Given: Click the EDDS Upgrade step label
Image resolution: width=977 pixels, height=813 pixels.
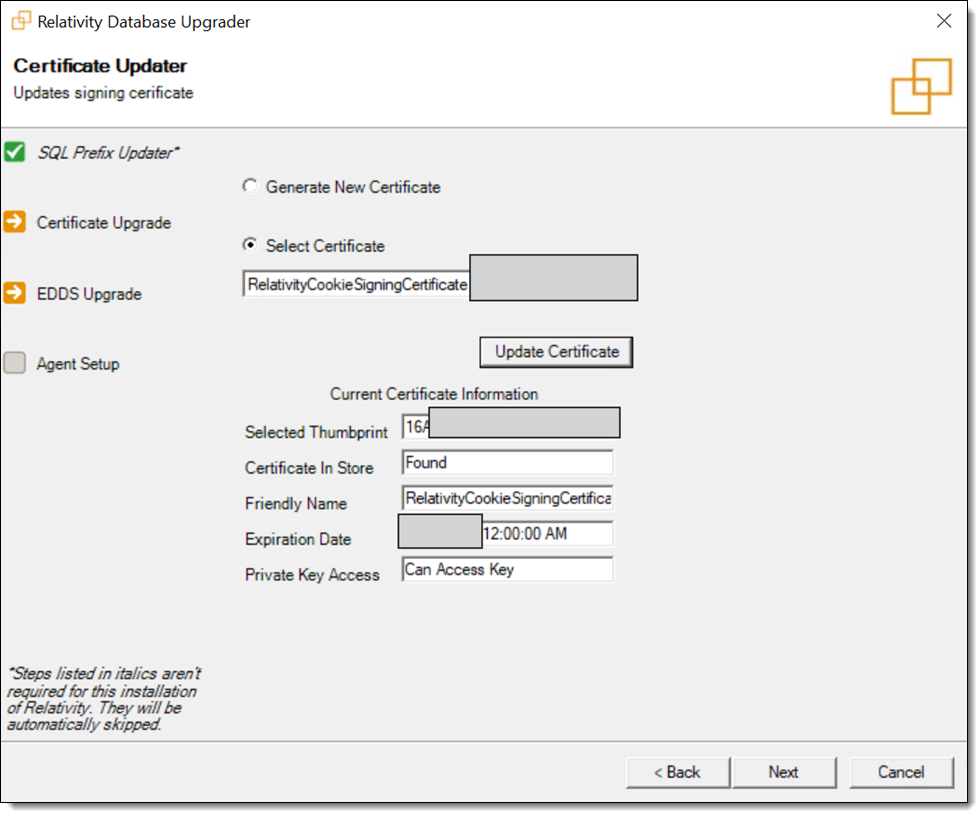Looking at the screenshot, I should click(x=89, y=293).
